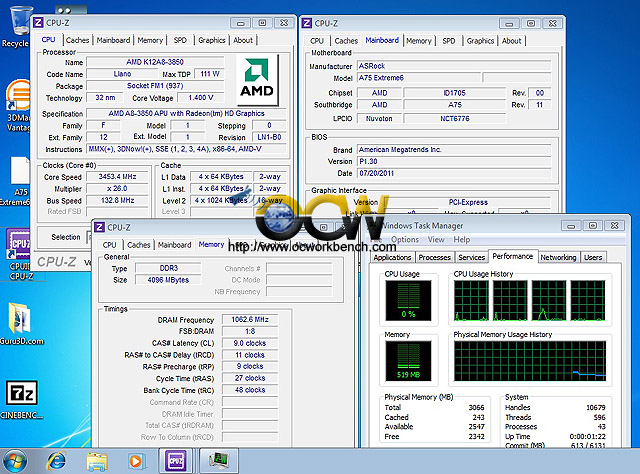
Task: Open About tab in CPU-Z Mainboard window
Action: pyautogui.click(x=511, y=41)
